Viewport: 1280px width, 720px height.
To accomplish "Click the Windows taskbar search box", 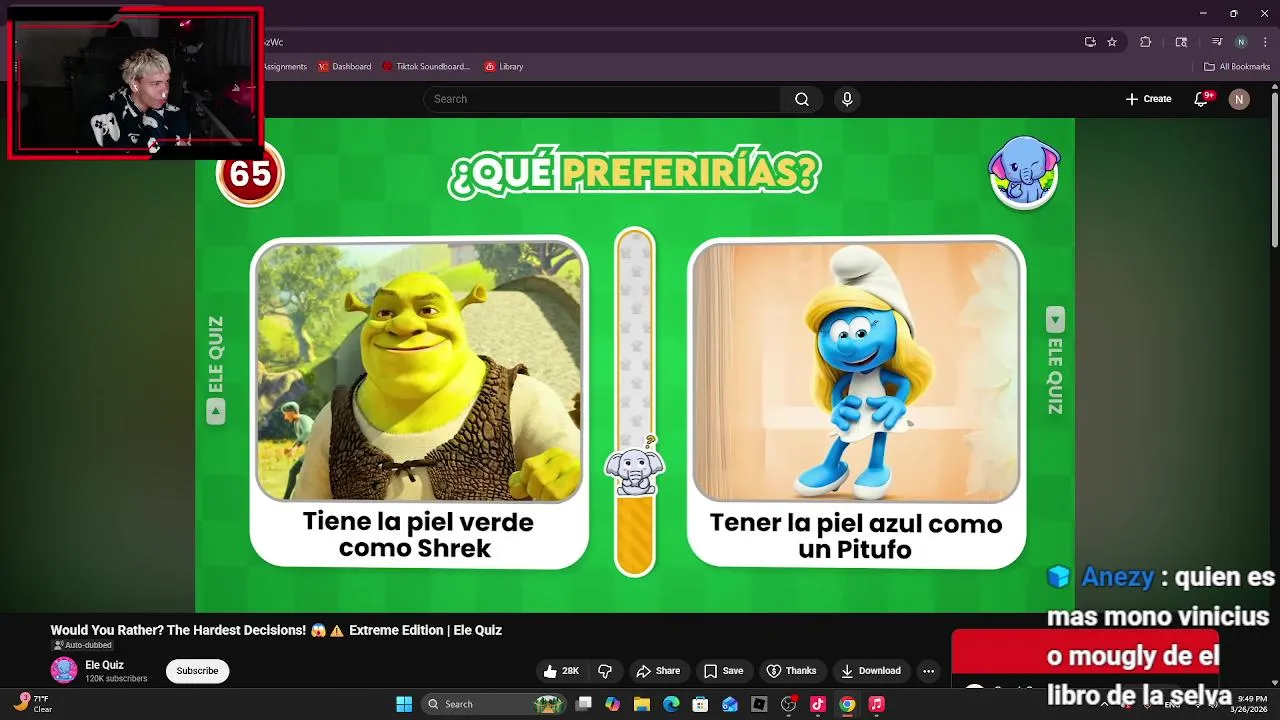I will click(495, 704).
